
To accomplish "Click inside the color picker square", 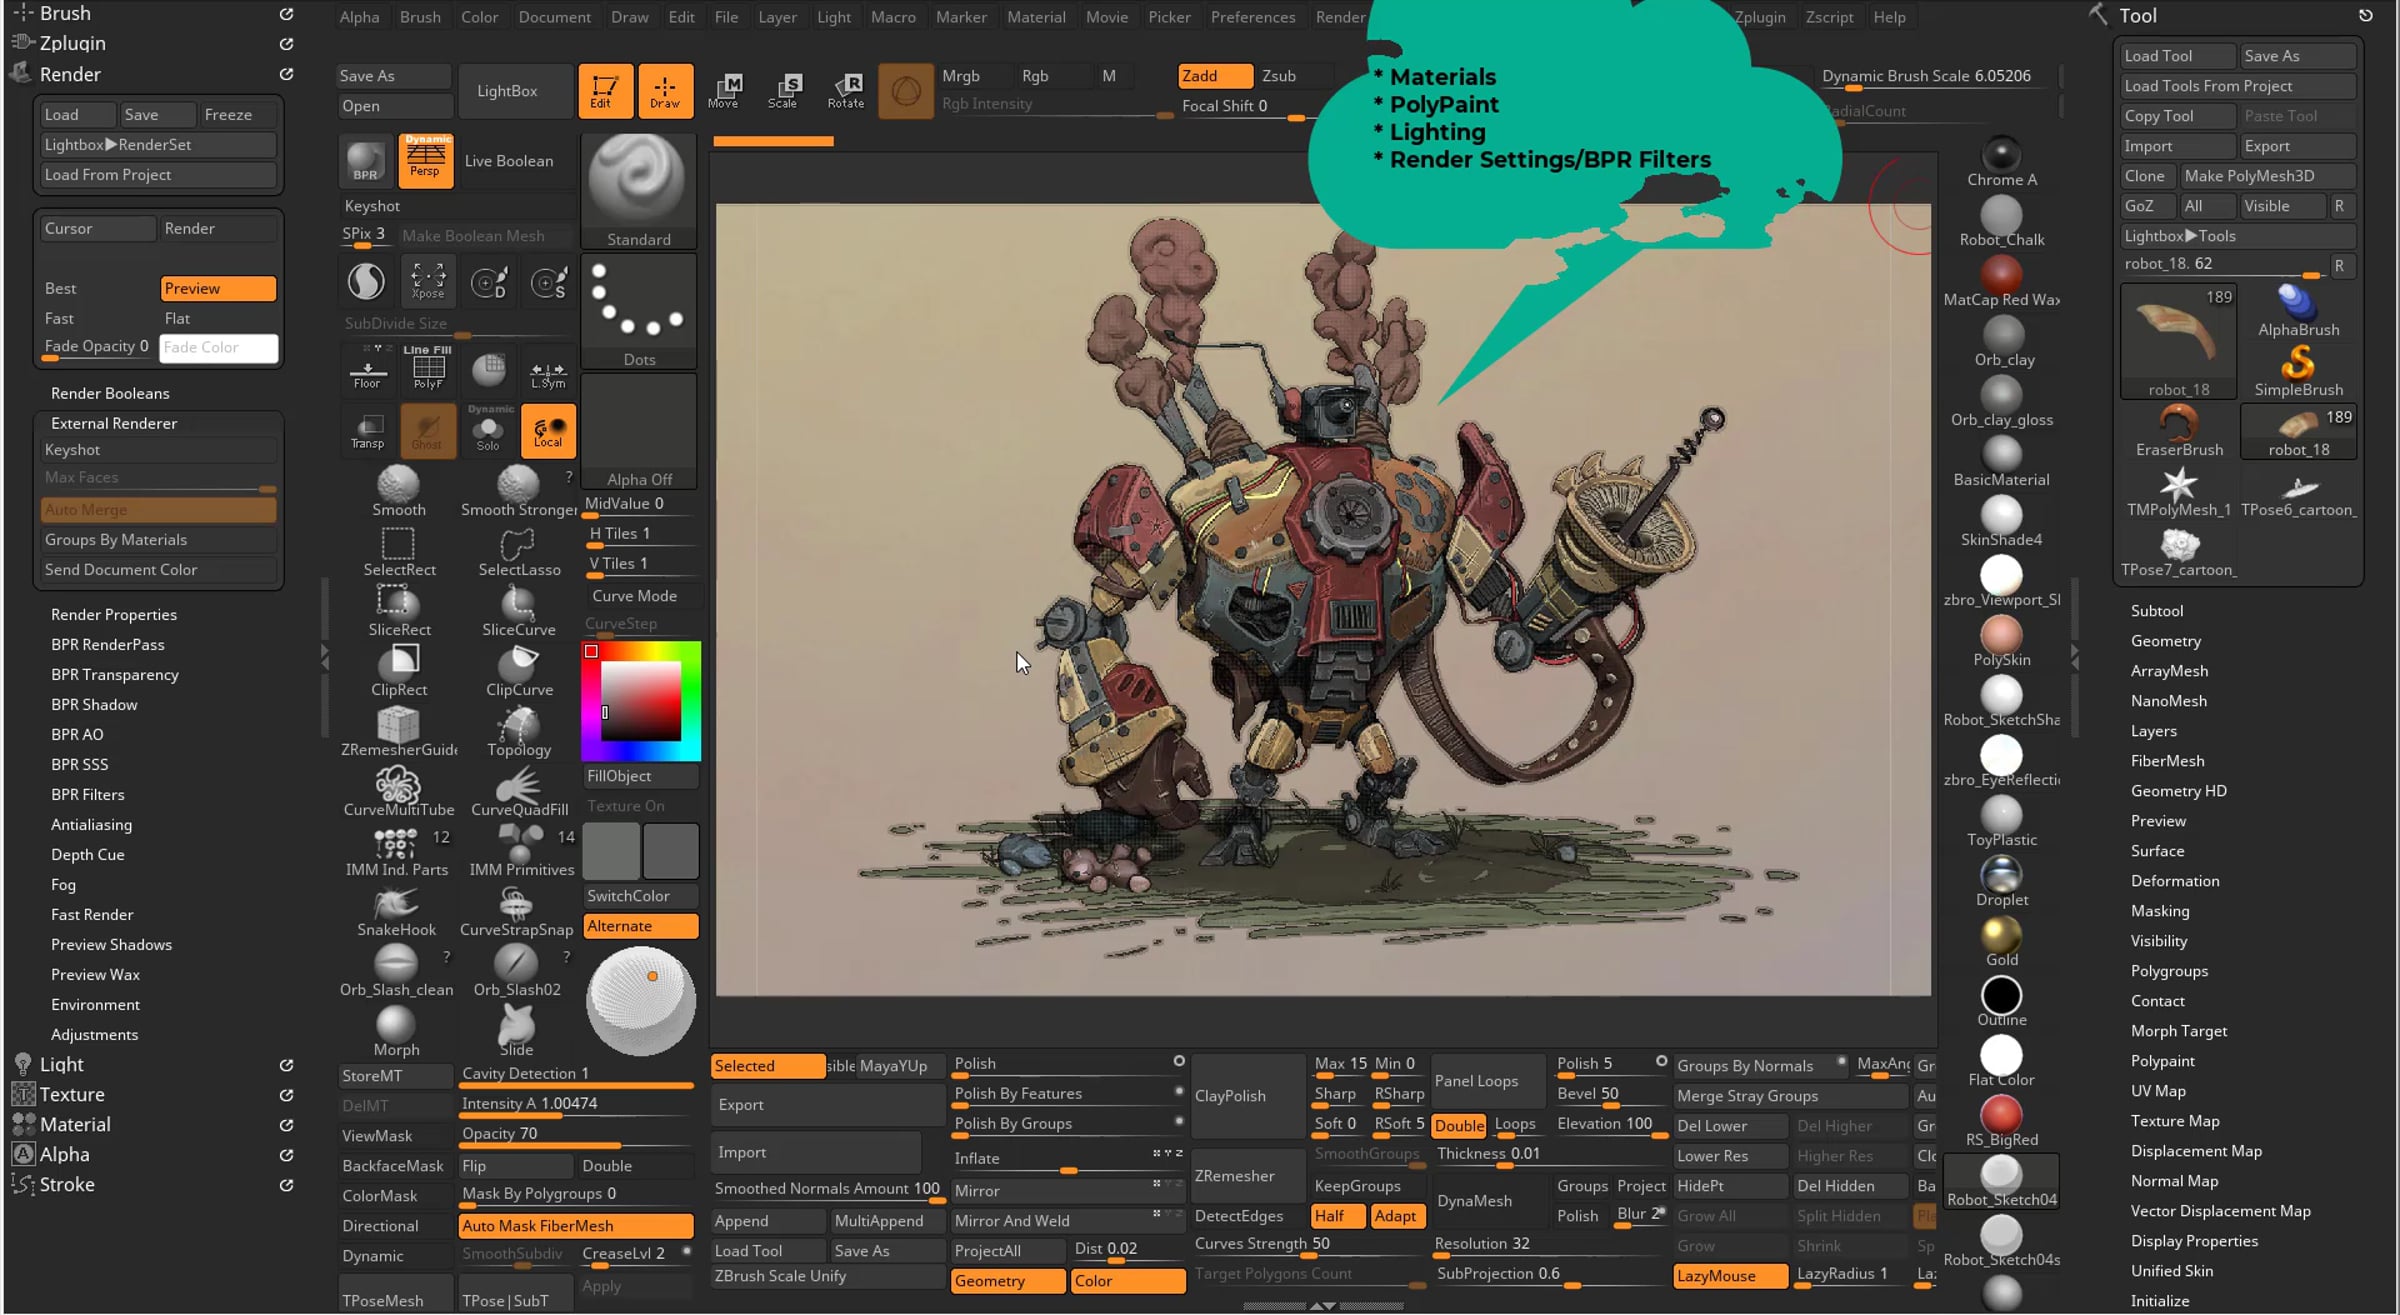I will pyautogui.click(x=640, y=701).
